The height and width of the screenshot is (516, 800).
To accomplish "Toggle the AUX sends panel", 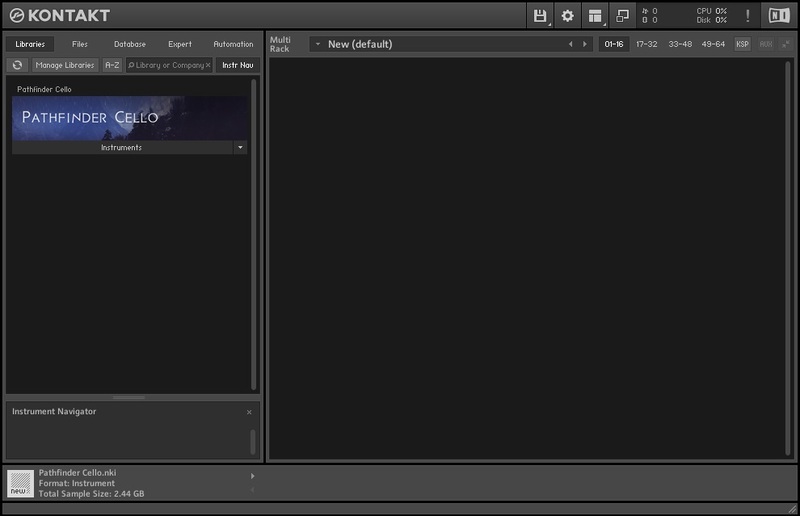I will [765, 44].
